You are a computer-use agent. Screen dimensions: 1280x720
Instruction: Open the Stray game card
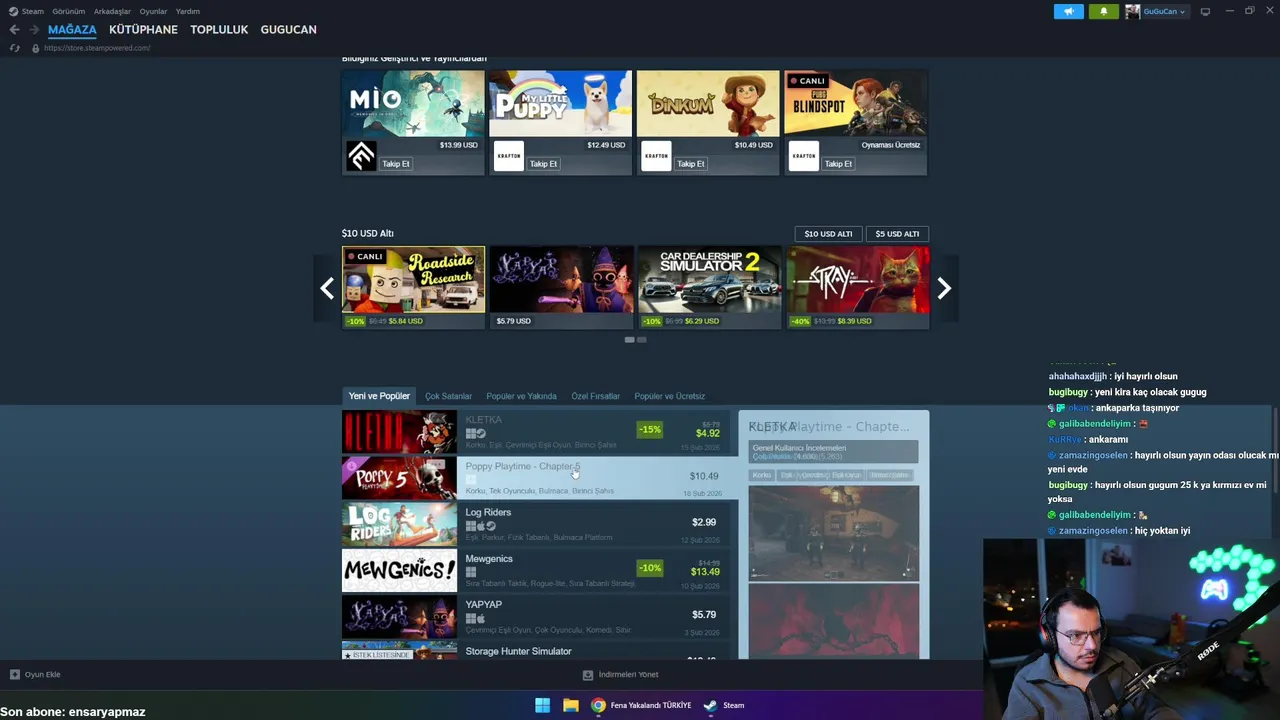[857, 287]
